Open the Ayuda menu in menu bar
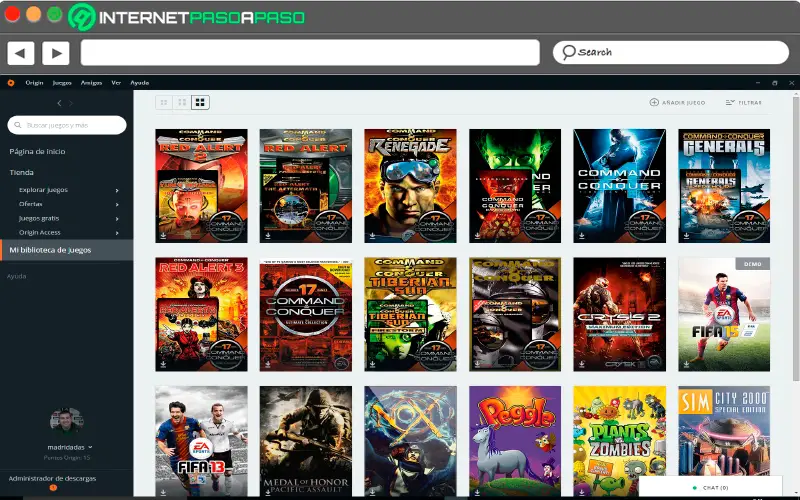 click(x=139, y=83)
